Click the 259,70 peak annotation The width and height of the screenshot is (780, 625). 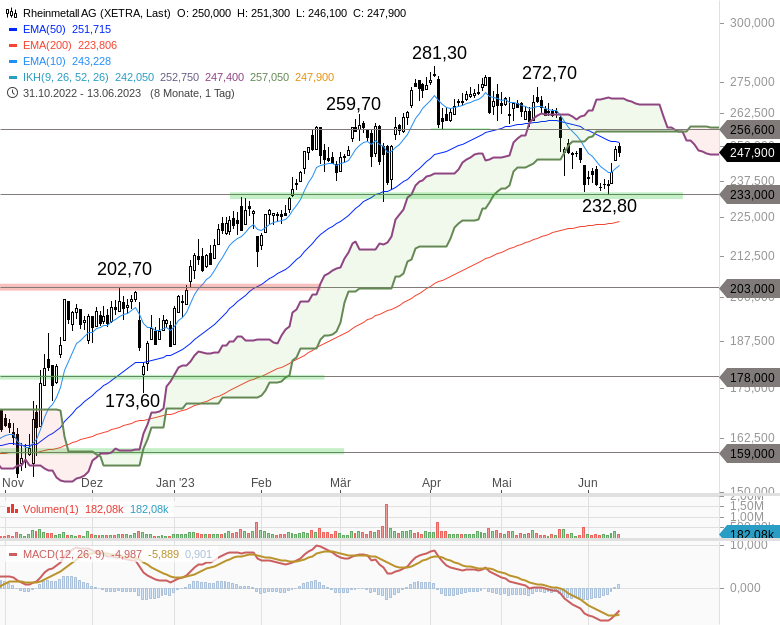coord(353,104)
